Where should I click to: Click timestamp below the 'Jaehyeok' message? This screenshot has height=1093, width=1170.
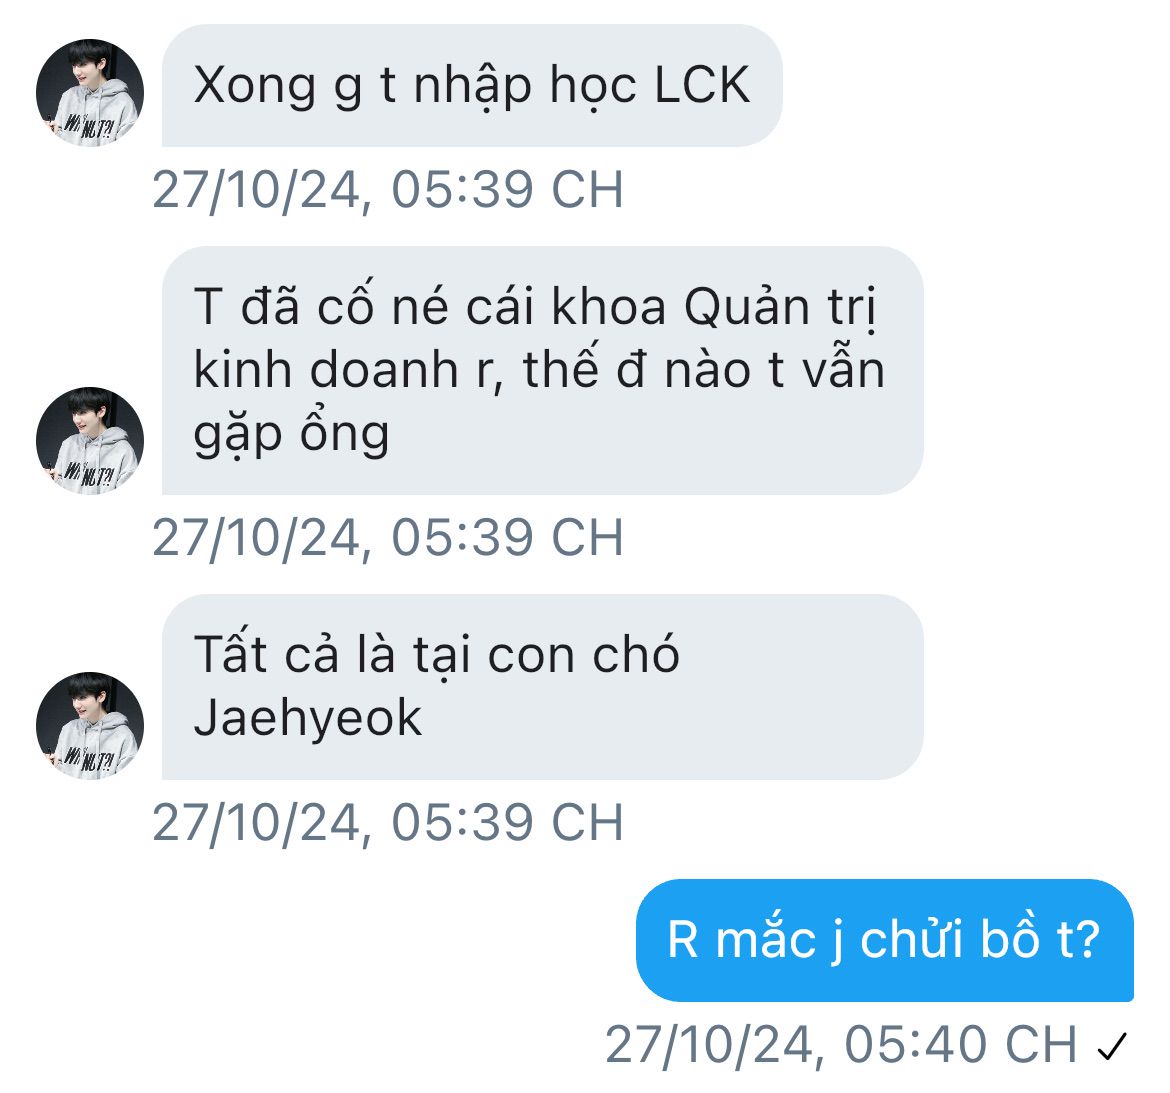click(x=388, y=822)
